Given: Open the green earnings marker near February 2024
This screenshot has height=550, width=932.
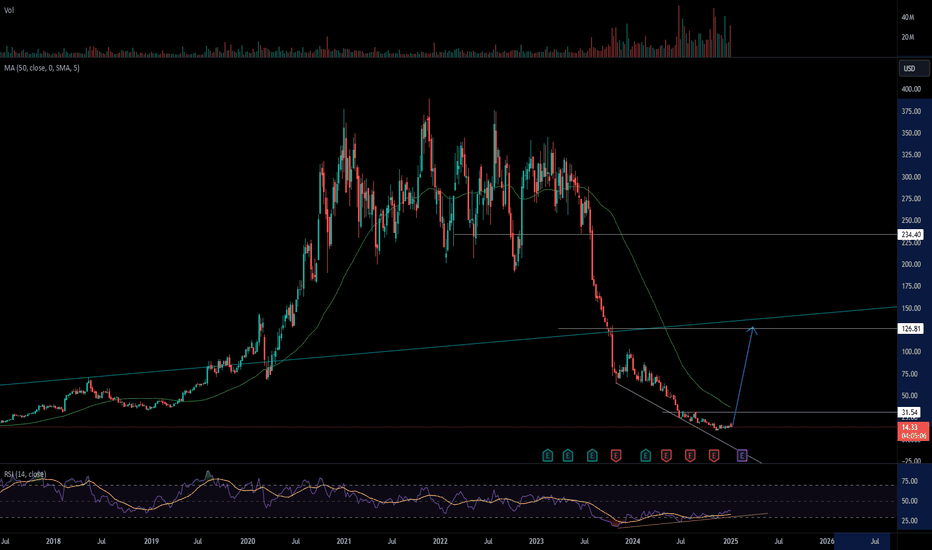Looking at the screenshot, I should click(x=646, y=456).
